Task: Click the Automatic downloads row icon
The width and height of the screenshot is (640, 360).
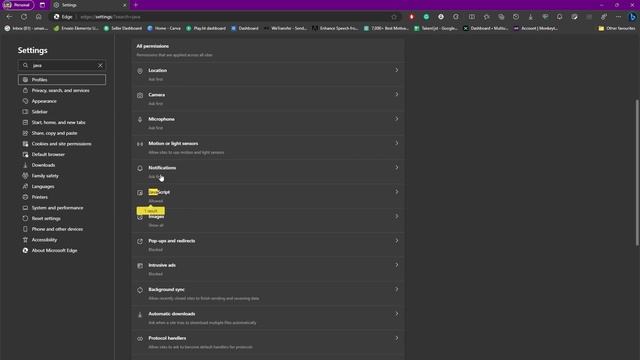Action: (140, 314)
